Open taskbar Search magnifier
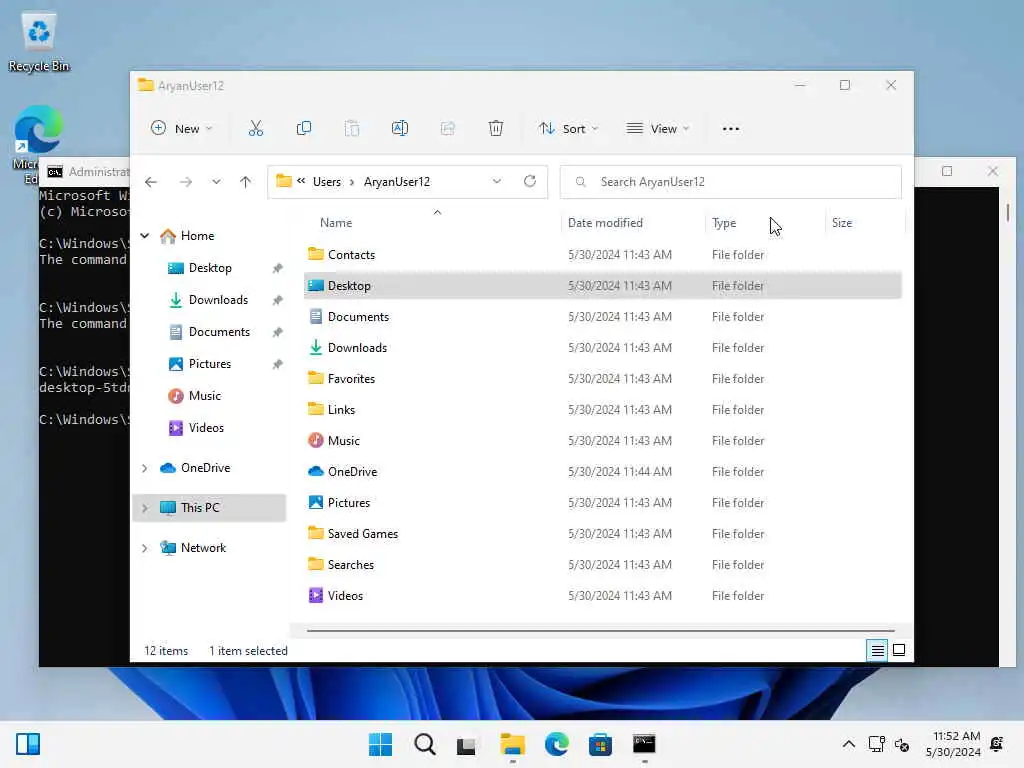Screen dimensions: 1024x768 tap(424, 744)
